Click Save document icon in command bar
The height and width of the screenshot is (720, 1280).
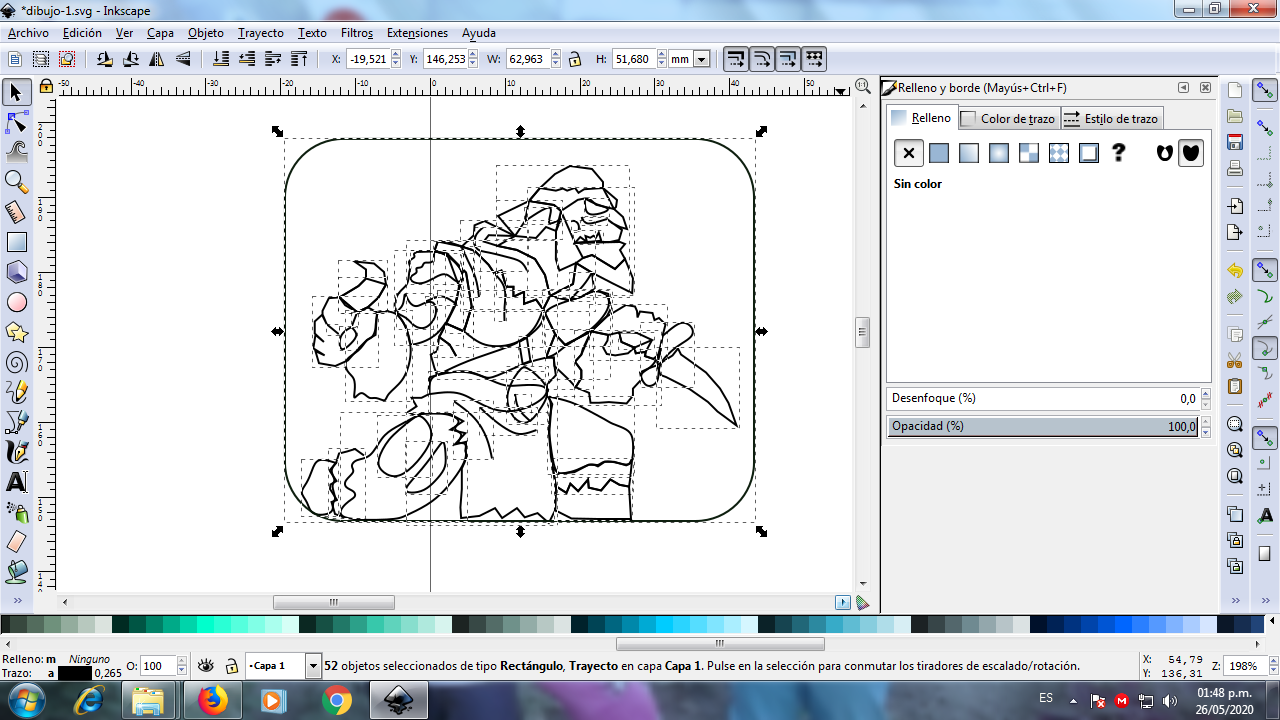click(1235, 142)
